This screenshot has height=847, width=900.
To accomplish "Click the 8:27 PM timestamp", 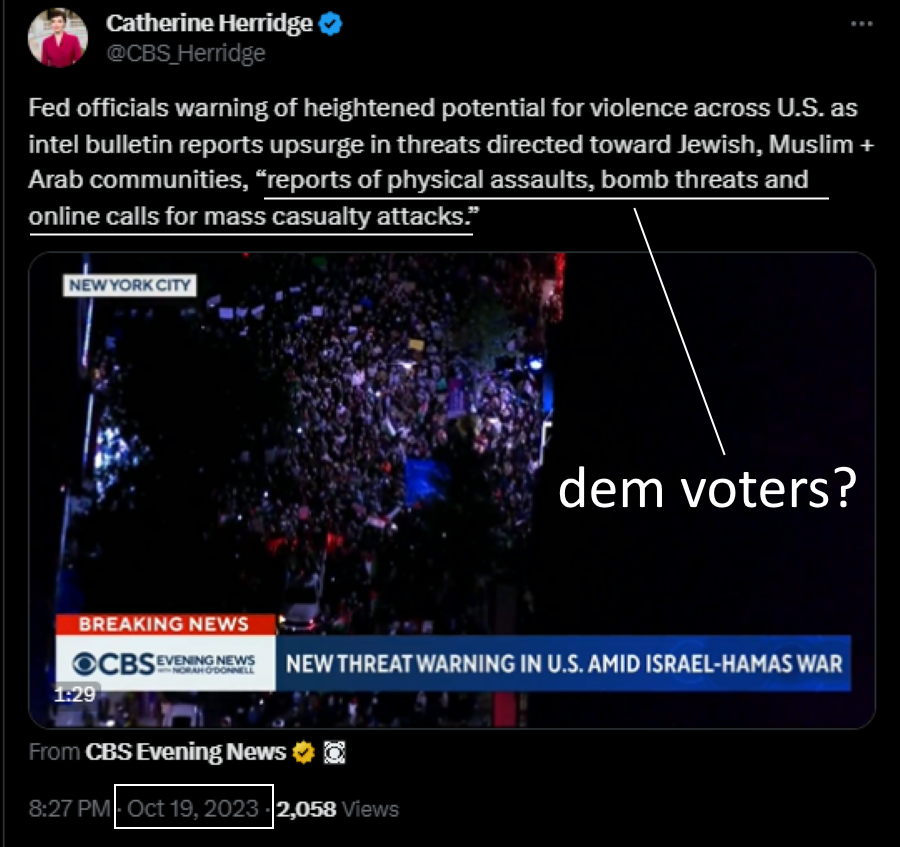I will tap(69, 809).
